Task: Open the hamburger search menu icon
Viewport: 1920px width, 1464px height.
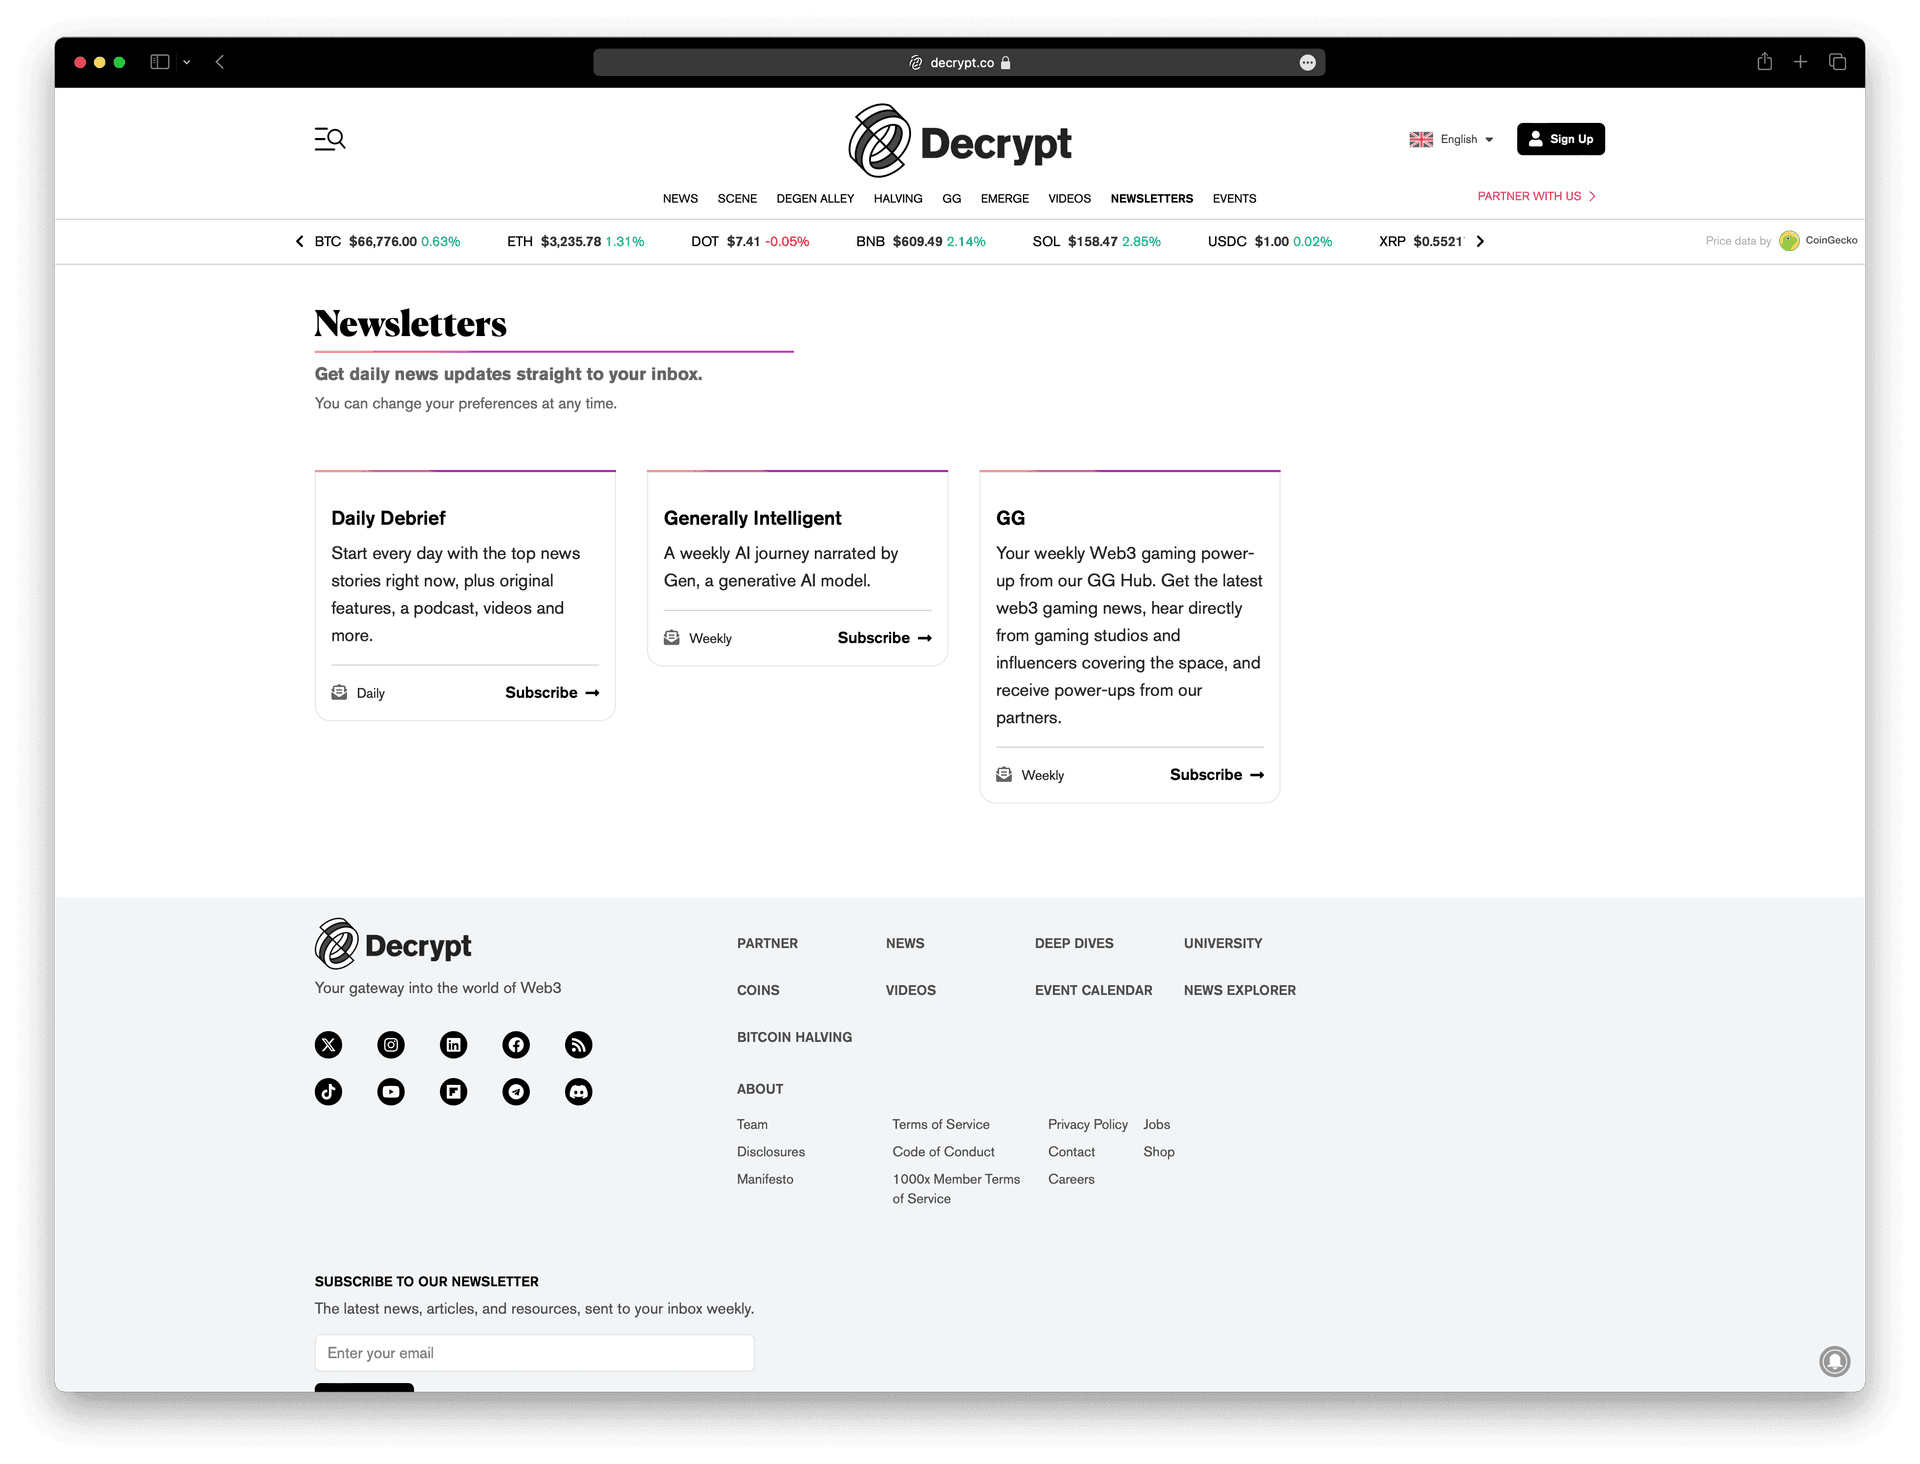Action: (x=330, y=139)
